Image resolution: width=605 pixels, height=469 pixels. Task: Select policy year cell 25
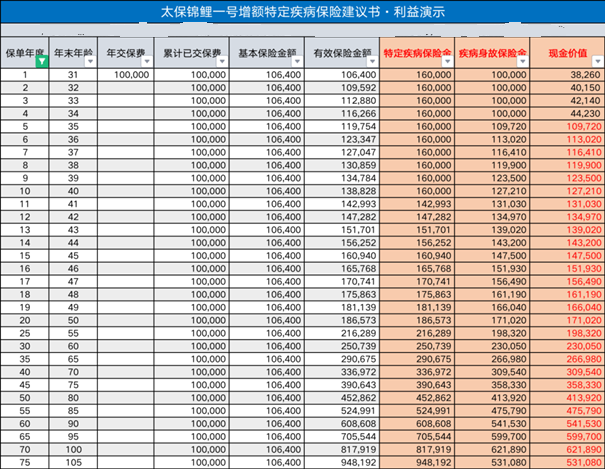coord(25,333)
